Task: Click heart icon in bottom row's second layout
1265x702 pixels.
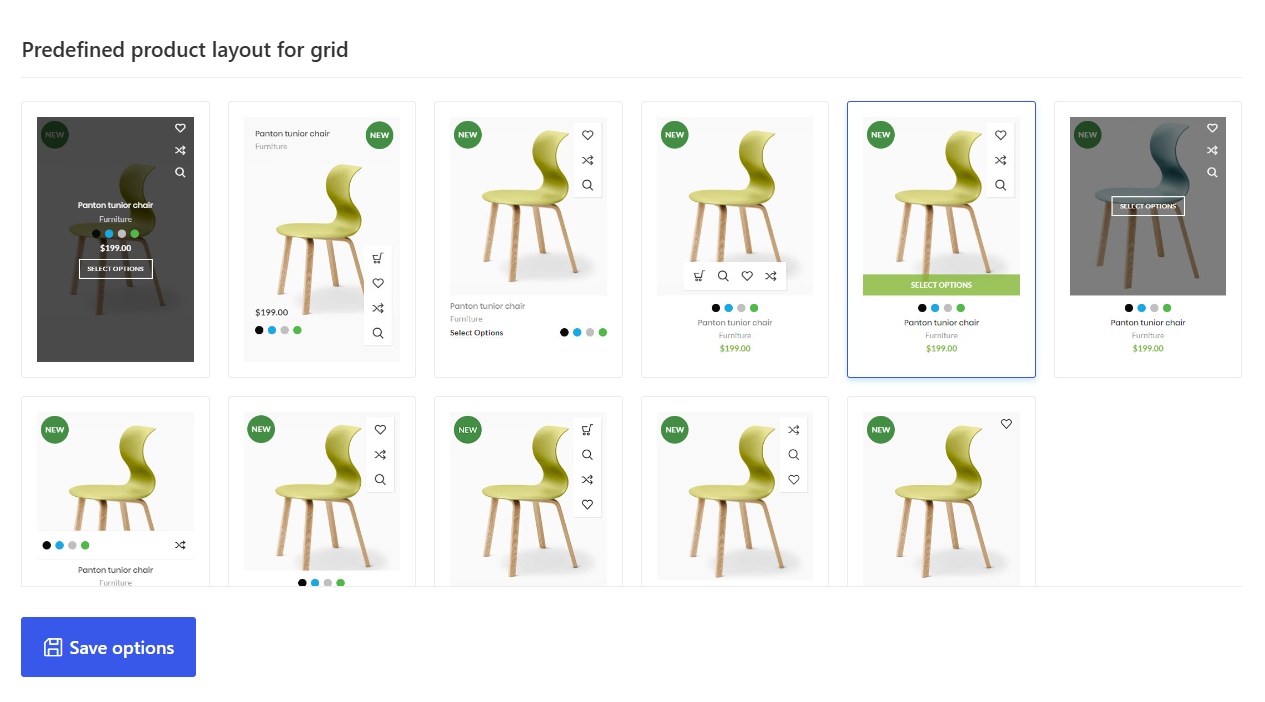Action: 380,430
